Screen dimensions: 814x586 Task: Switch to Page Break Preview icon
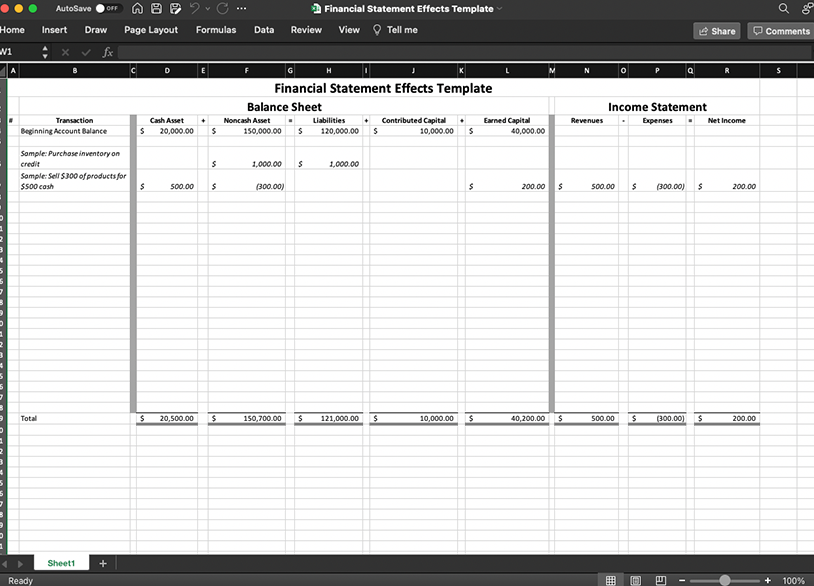tap(660, 580)
